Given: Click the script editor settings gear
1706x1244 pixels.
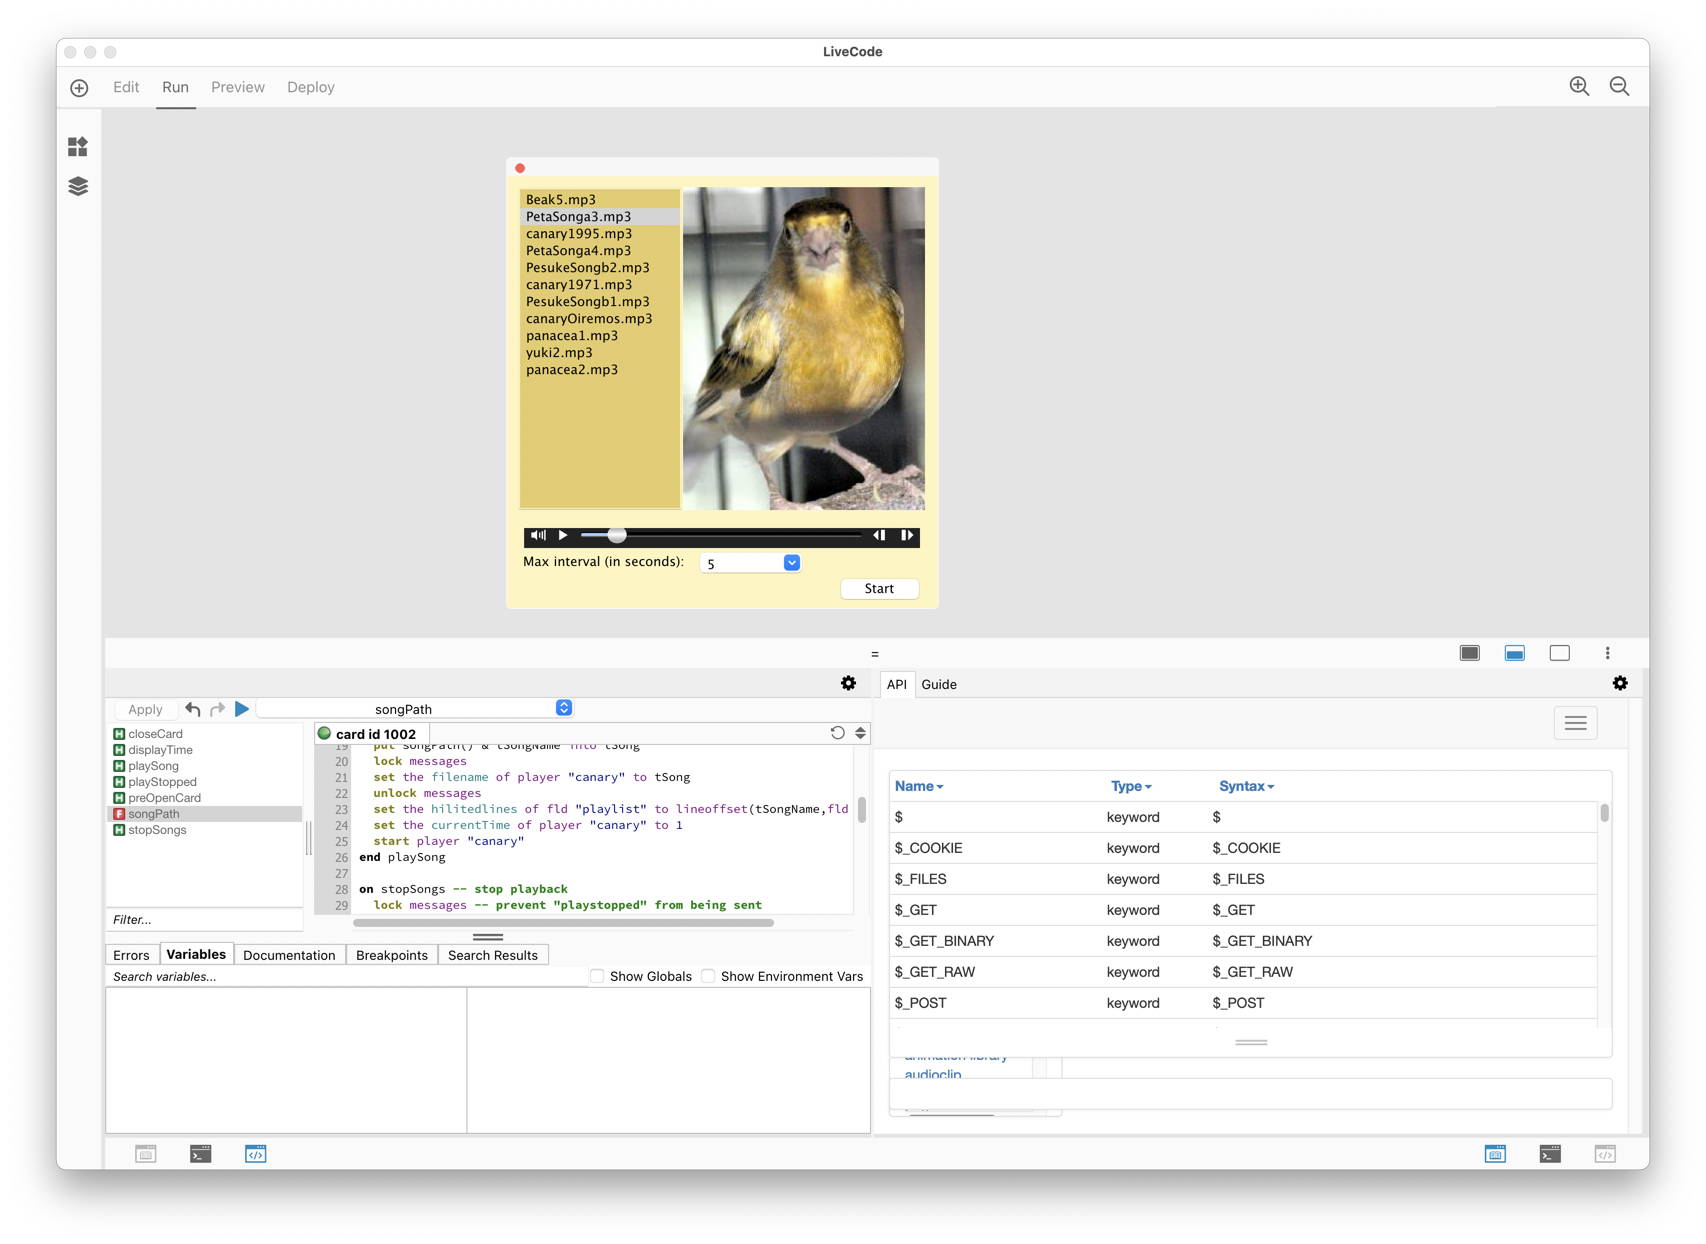Looking at the screenshot, I should pyautogui.click(x=848, y=683).
